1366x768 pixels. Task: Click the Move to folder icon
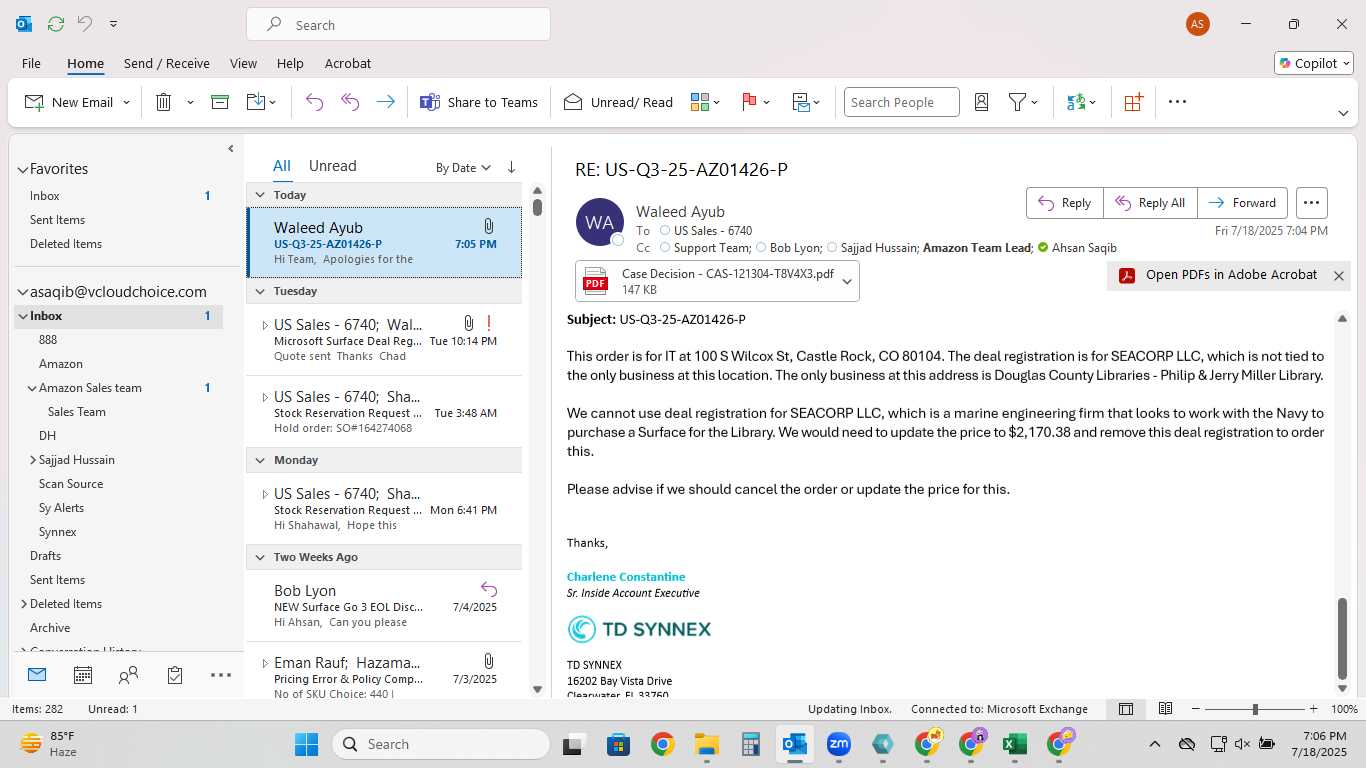[255, 102]
